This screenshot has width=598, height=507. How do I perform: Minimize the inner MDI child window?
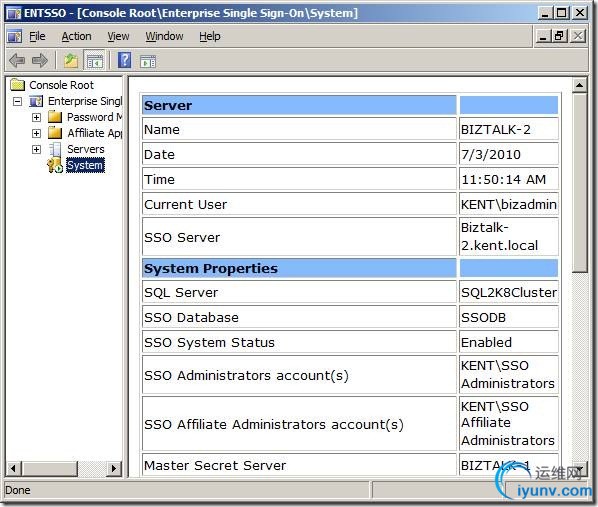click(x=543, y=37)
